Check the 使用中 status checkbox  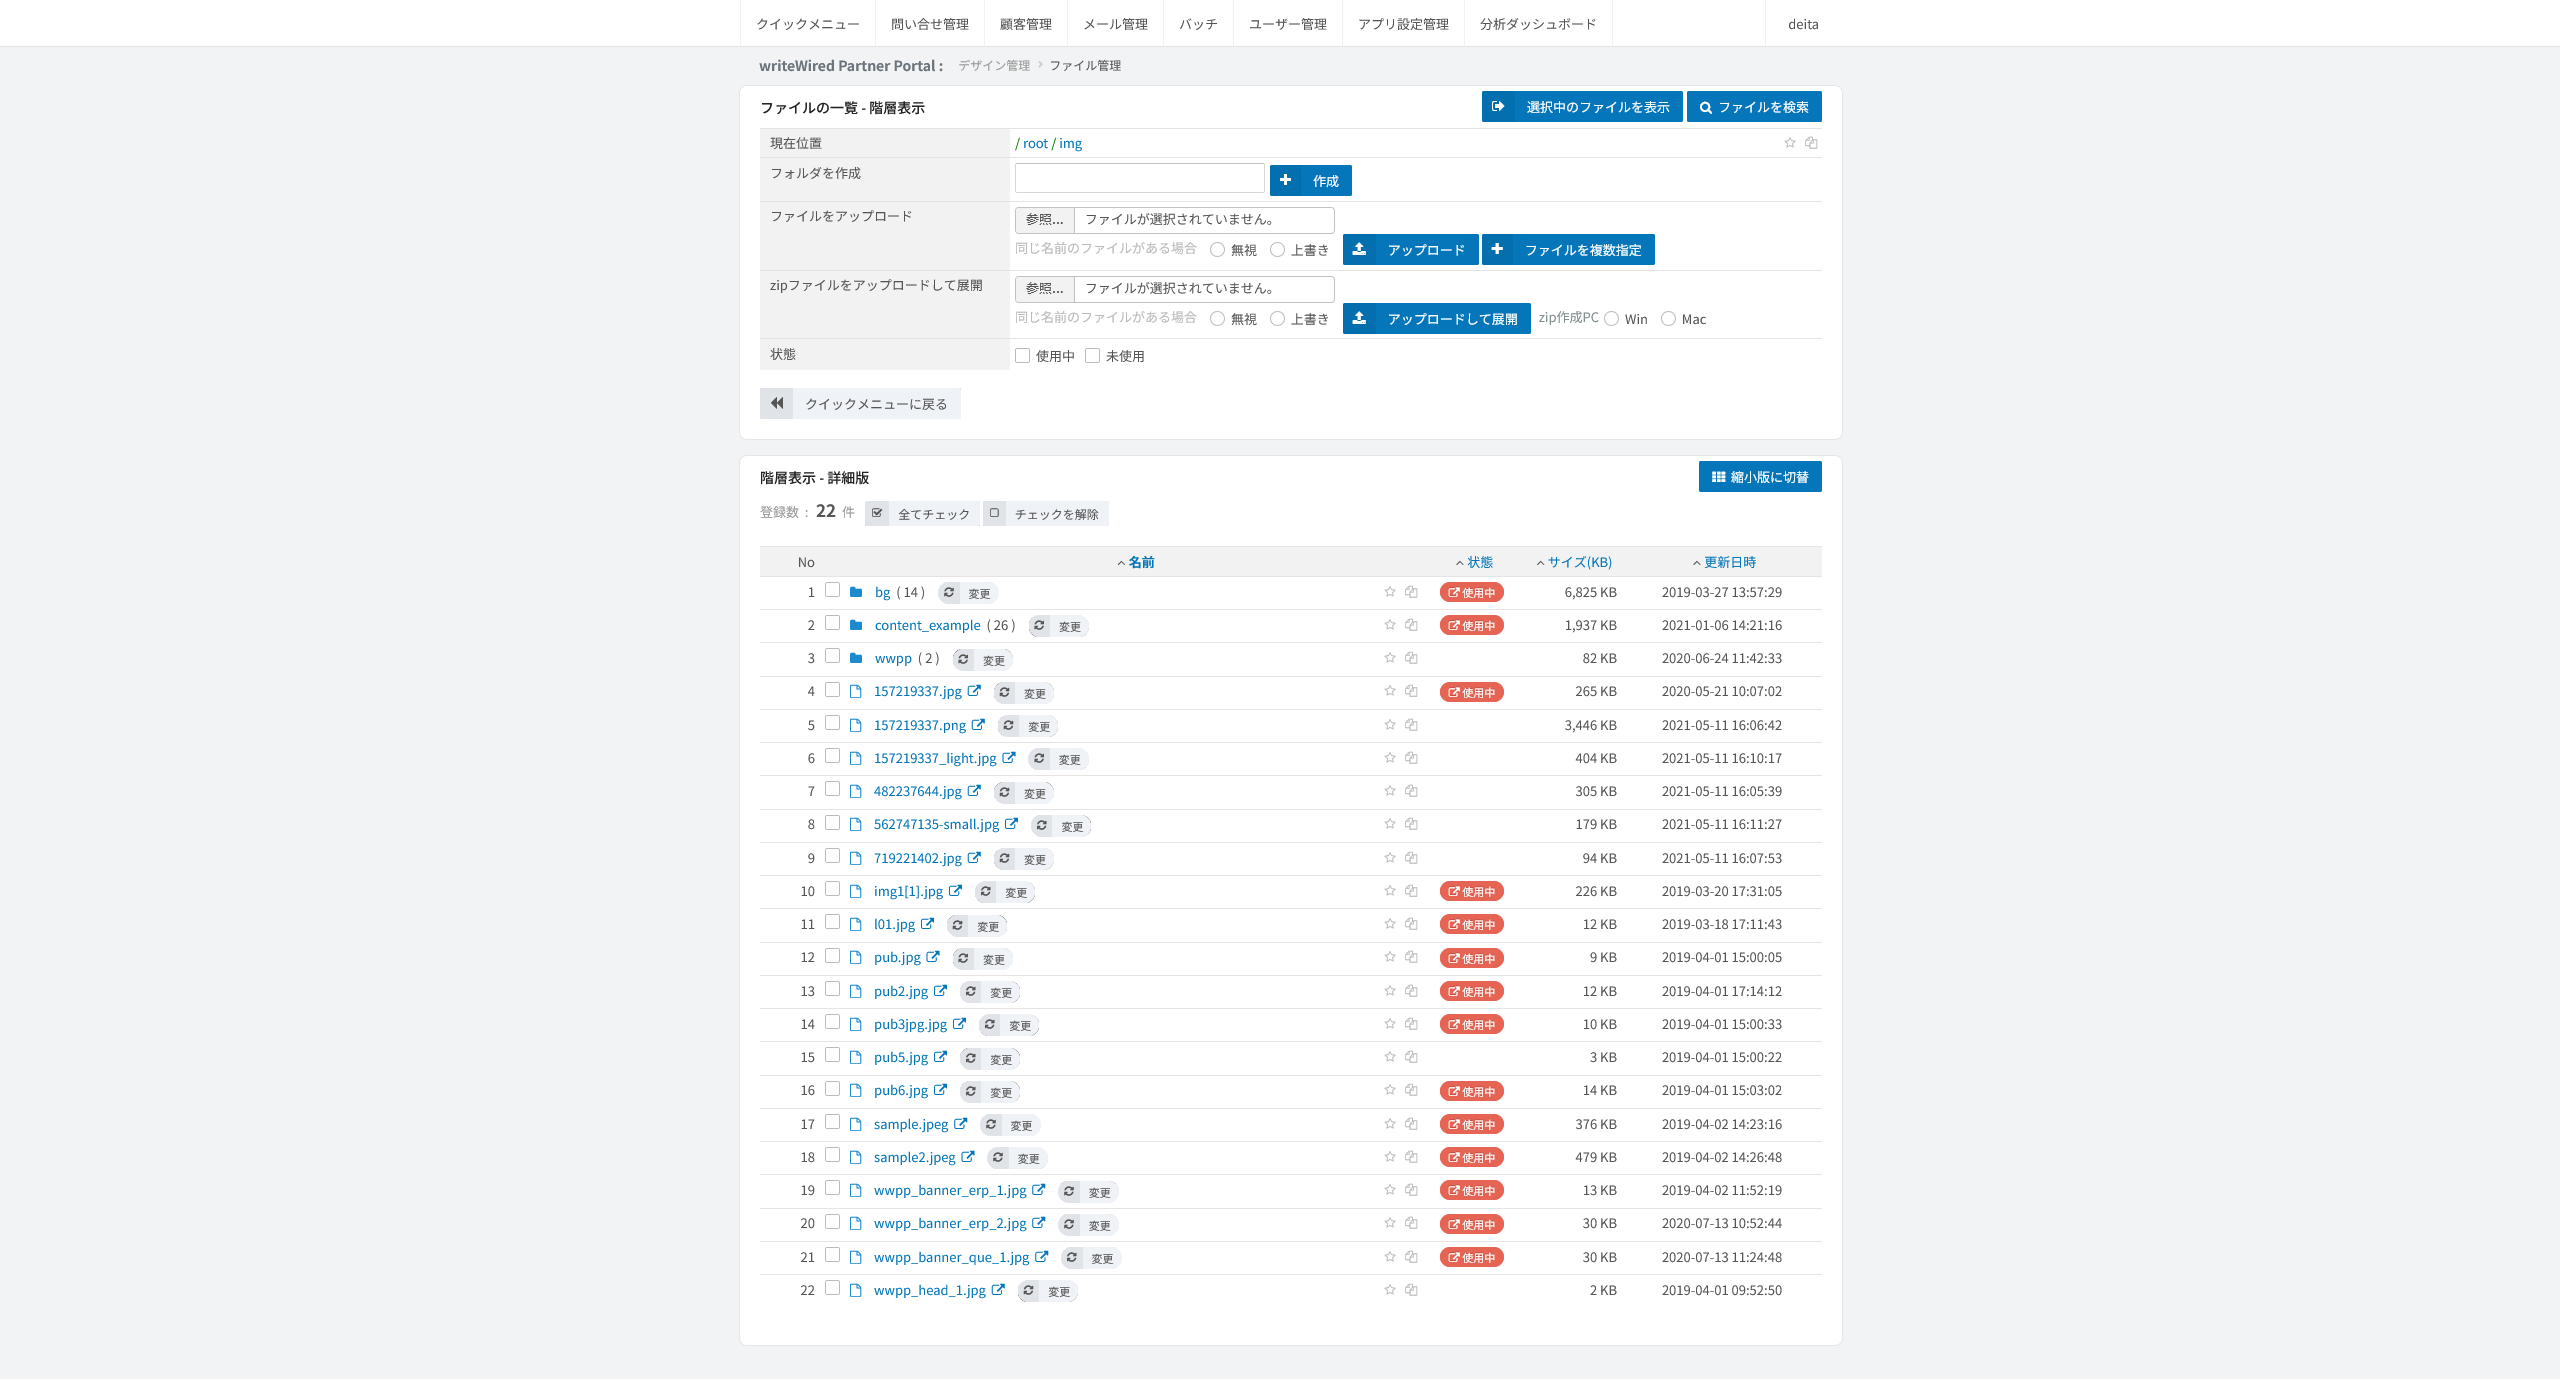[x=1022, y=355]
